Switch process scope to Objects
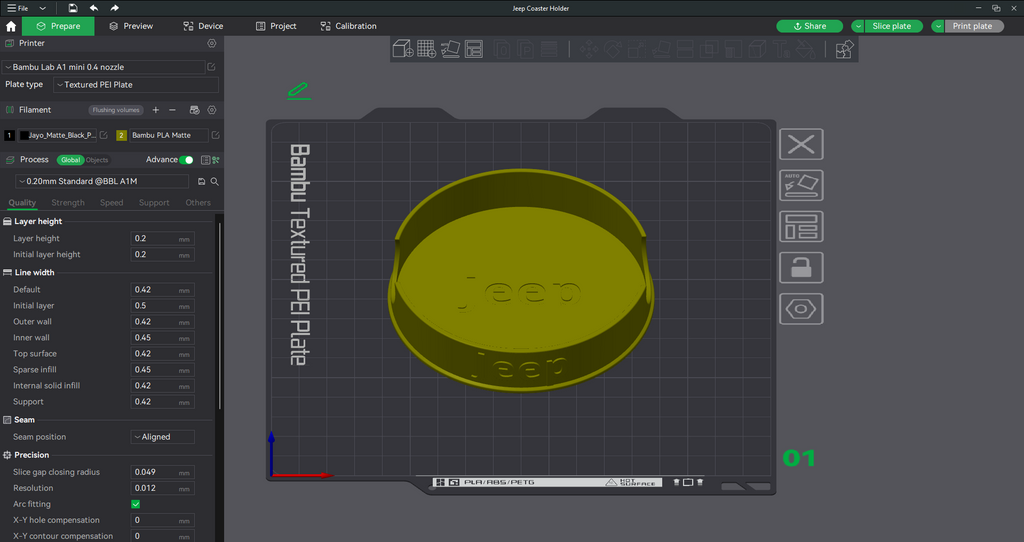 (97, 160)
